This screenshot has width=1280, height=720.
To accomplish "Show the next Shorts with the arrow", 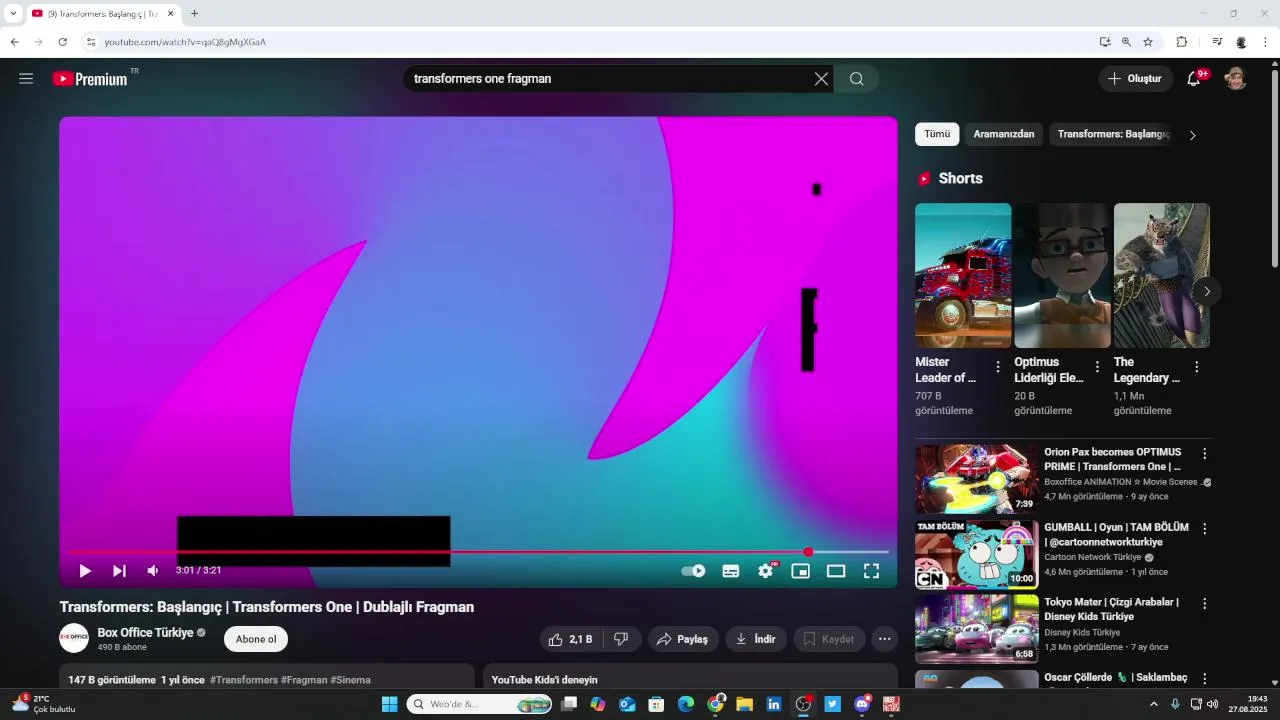I will pyautogui.click(x=1207, y=292).
